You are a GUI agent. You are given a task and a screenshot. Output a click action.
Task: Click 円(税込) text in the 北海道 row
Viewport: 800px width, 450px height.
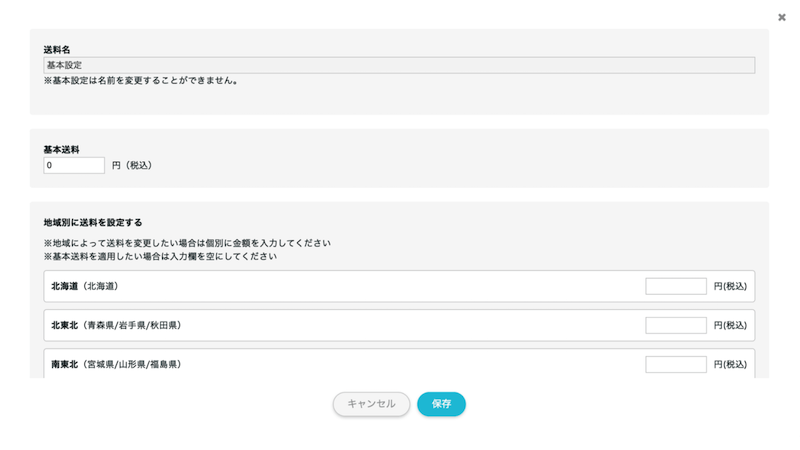(730, 286)
